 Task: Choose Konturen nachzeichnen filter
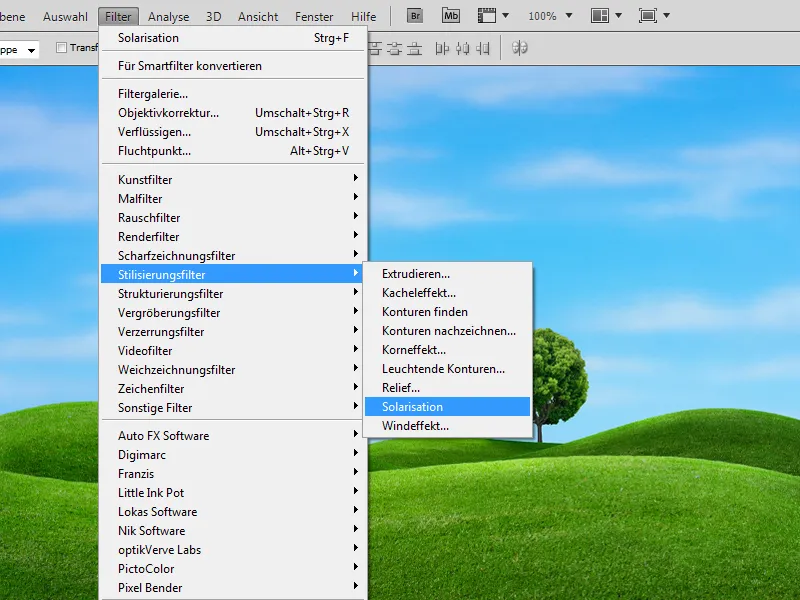point(447,331)
